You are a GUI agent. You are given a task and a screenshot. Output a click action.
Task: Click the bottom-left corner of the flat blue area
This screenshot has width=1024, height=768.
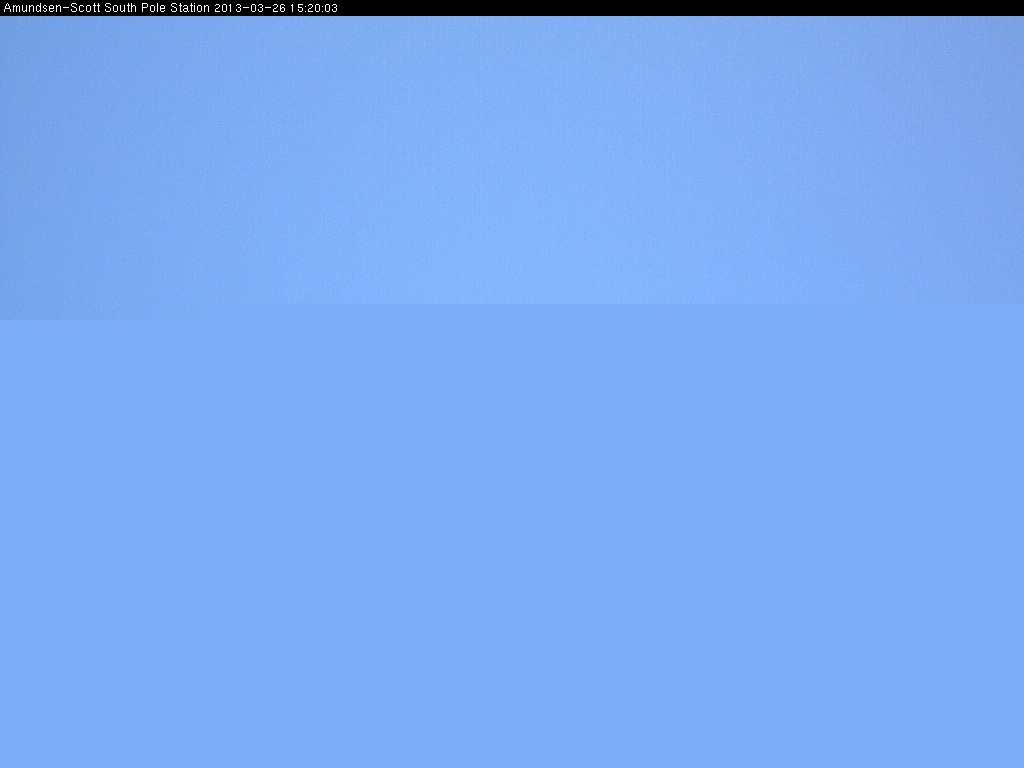(6, 761)
